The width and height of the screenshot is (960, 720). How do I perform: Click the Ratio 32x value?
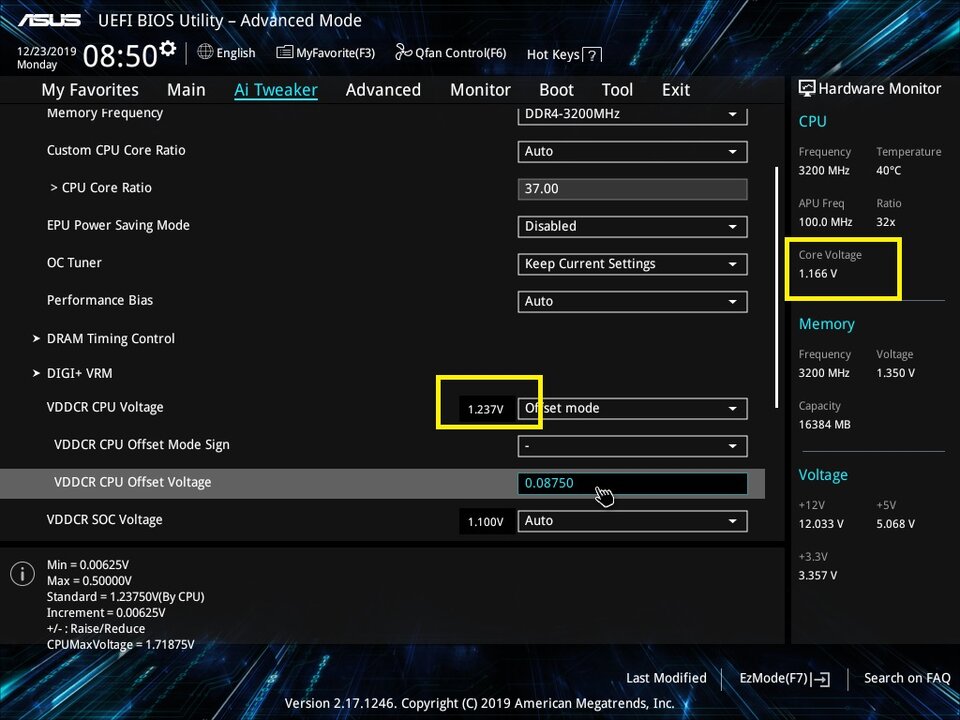(886, 222)
